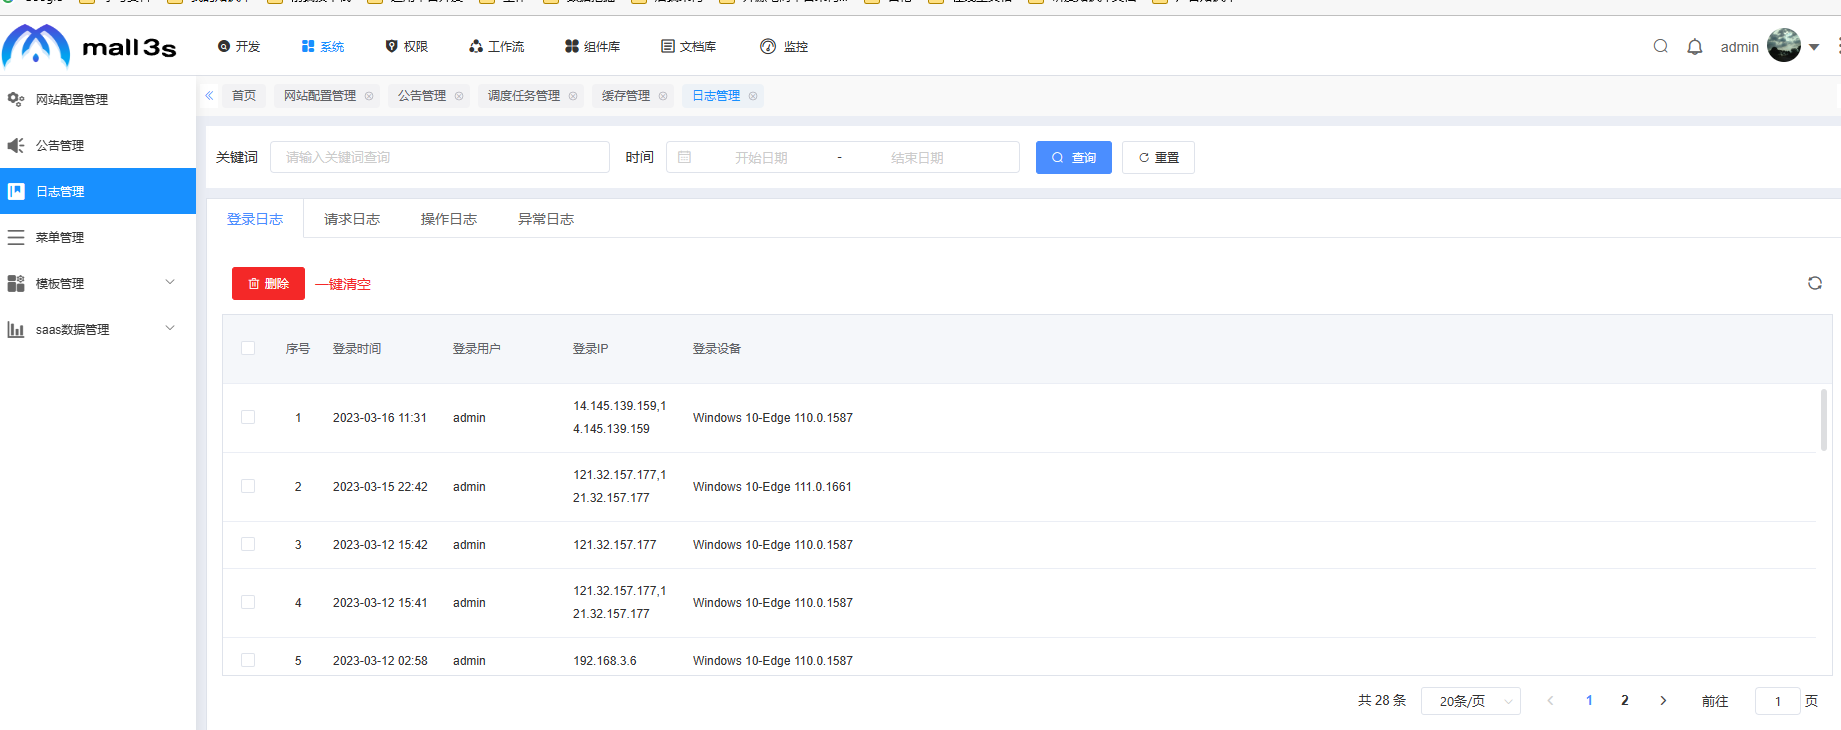Click the red 删除 button

268,284
